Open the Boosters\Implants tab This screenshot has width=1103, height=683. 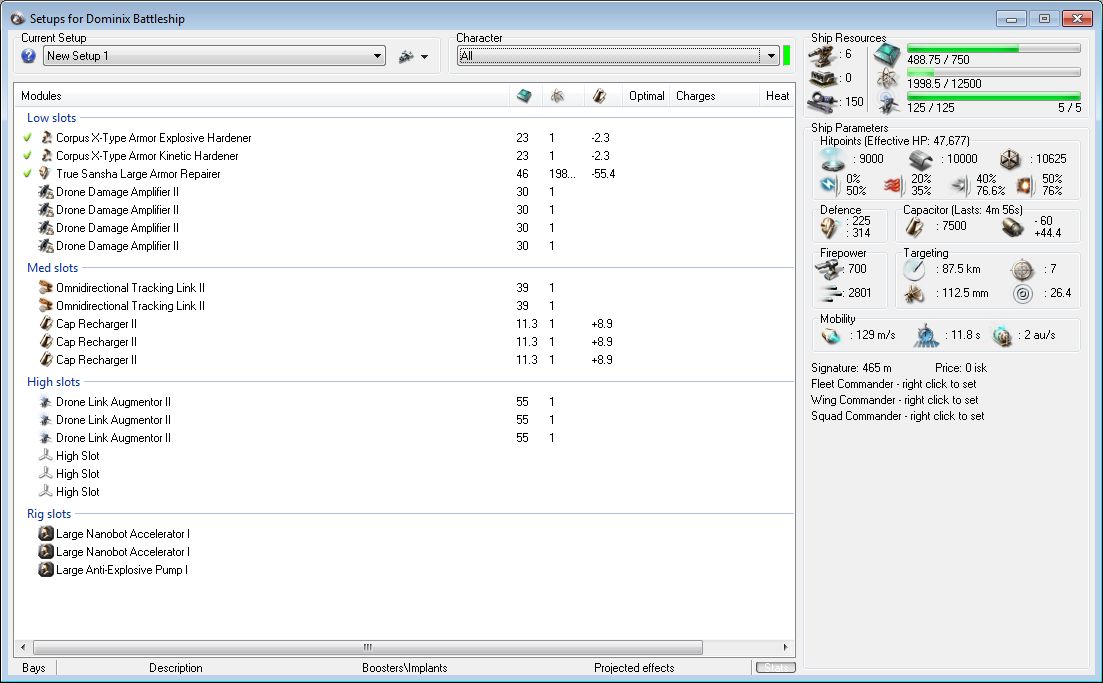point(404,668)
